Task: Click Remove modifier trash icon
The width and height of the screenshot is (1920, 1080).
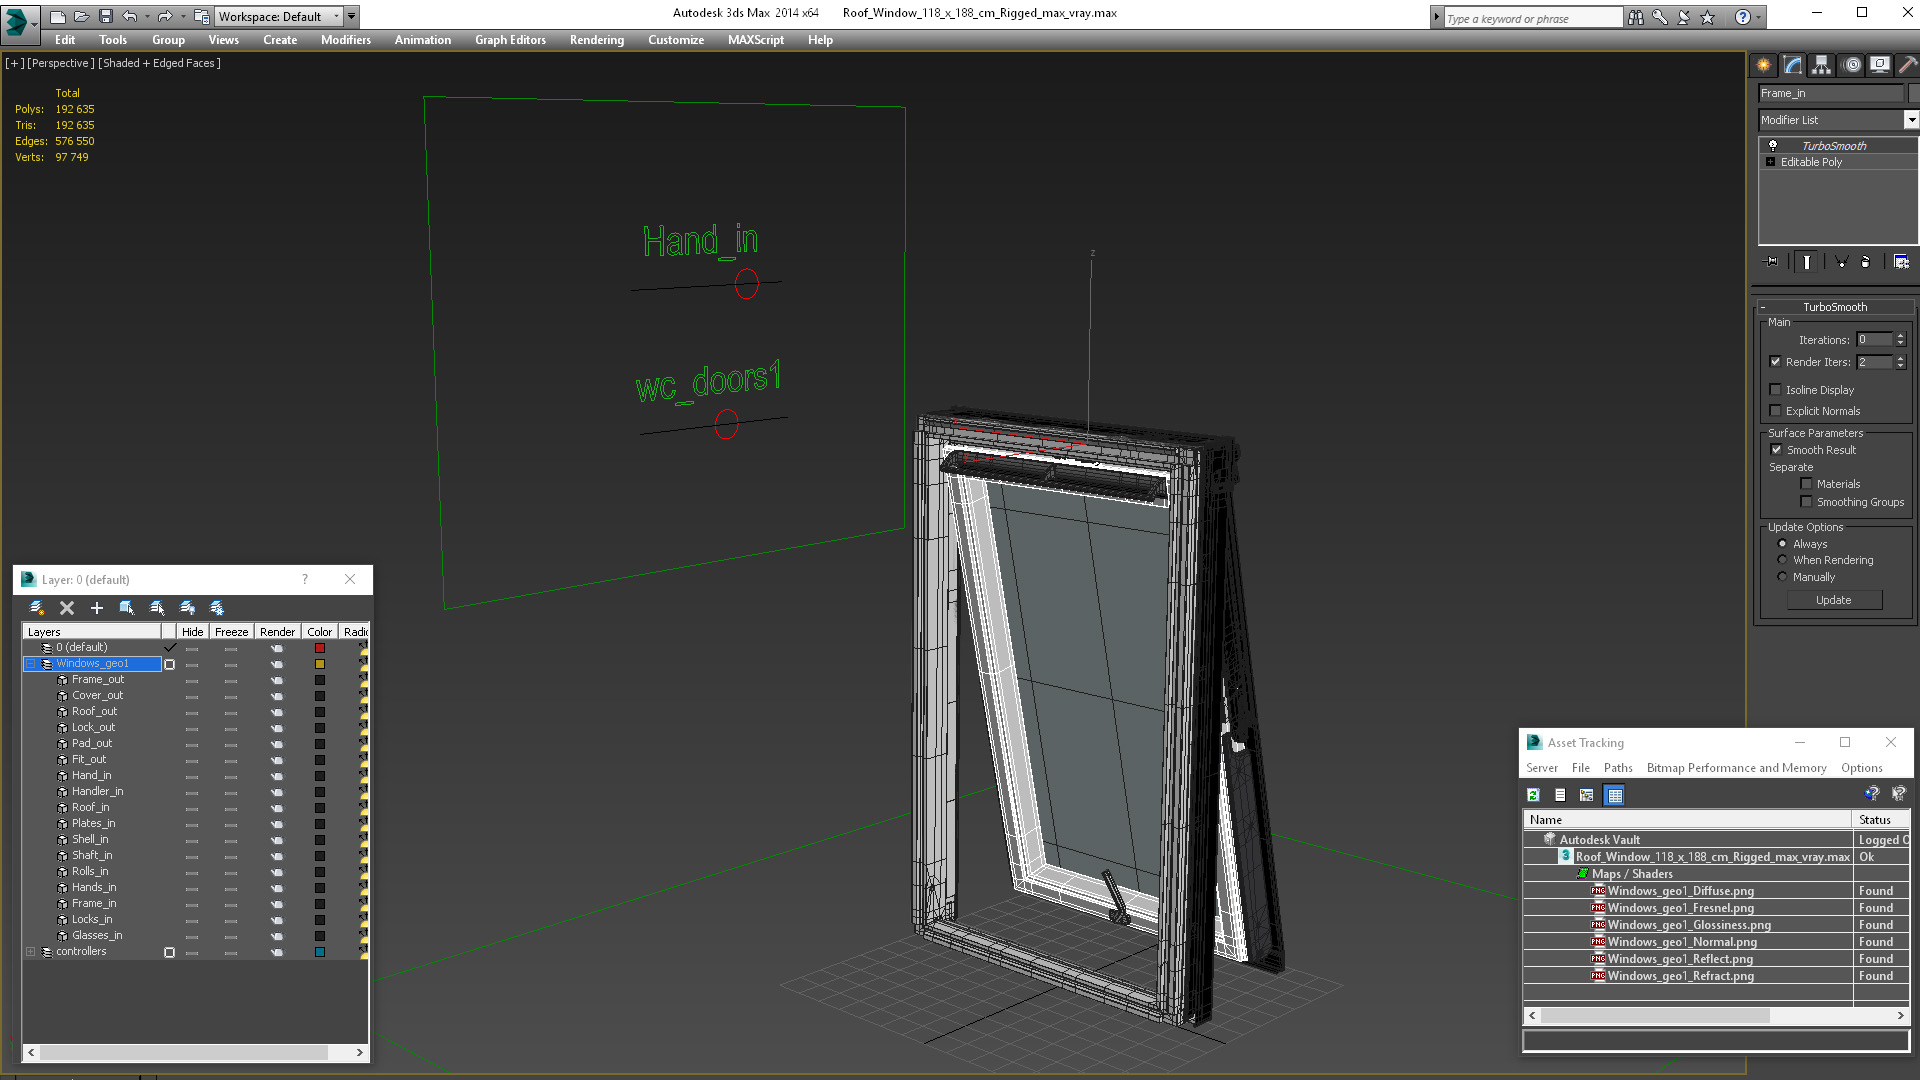Action: [x=1865, y=262]
